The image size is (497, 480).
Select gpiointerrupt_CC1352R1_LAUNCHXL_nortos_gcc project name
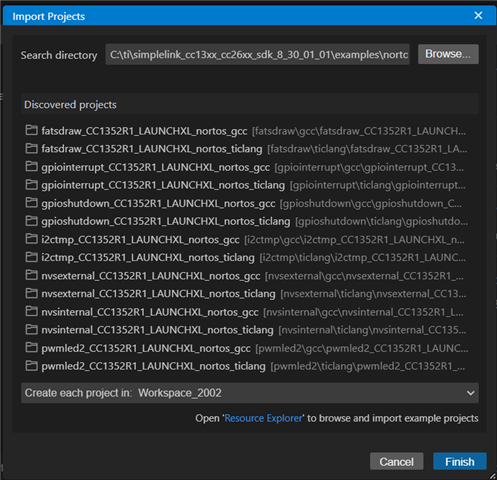pos(156,167)
